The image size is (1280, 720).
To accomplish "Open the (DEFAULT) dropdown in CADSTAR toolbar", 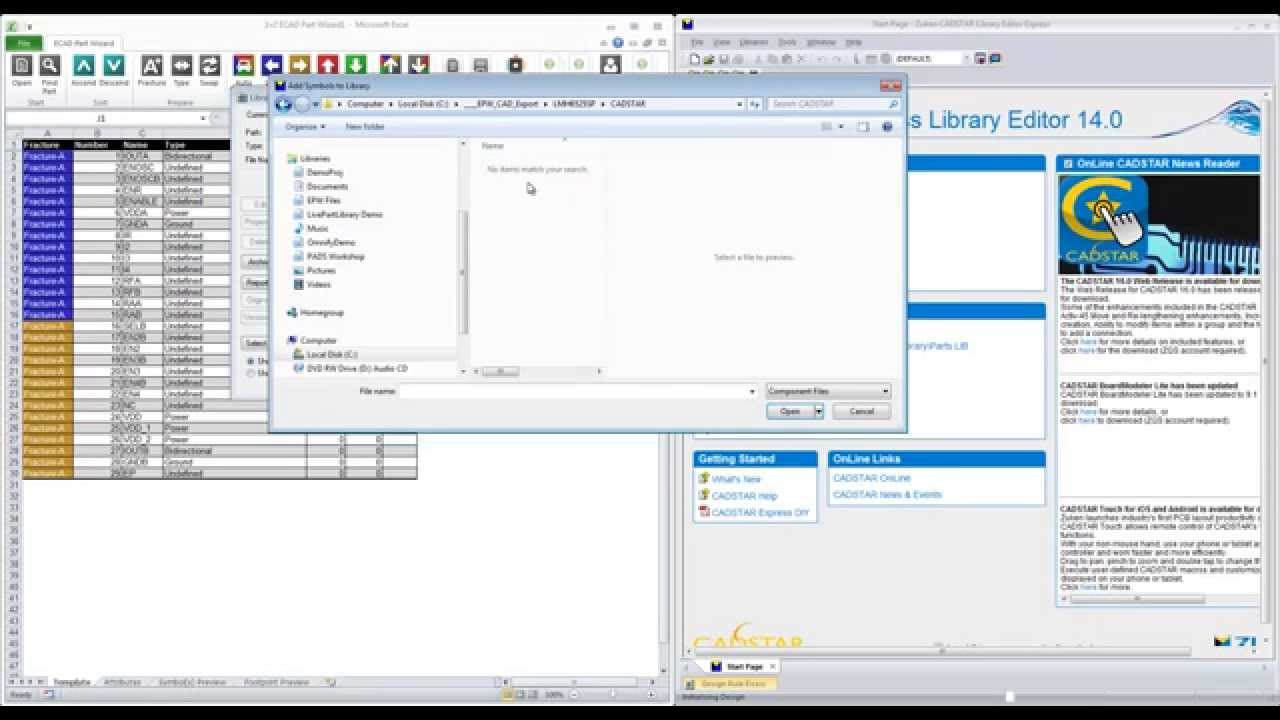I will pyautogui.click(x=966, y=59).
